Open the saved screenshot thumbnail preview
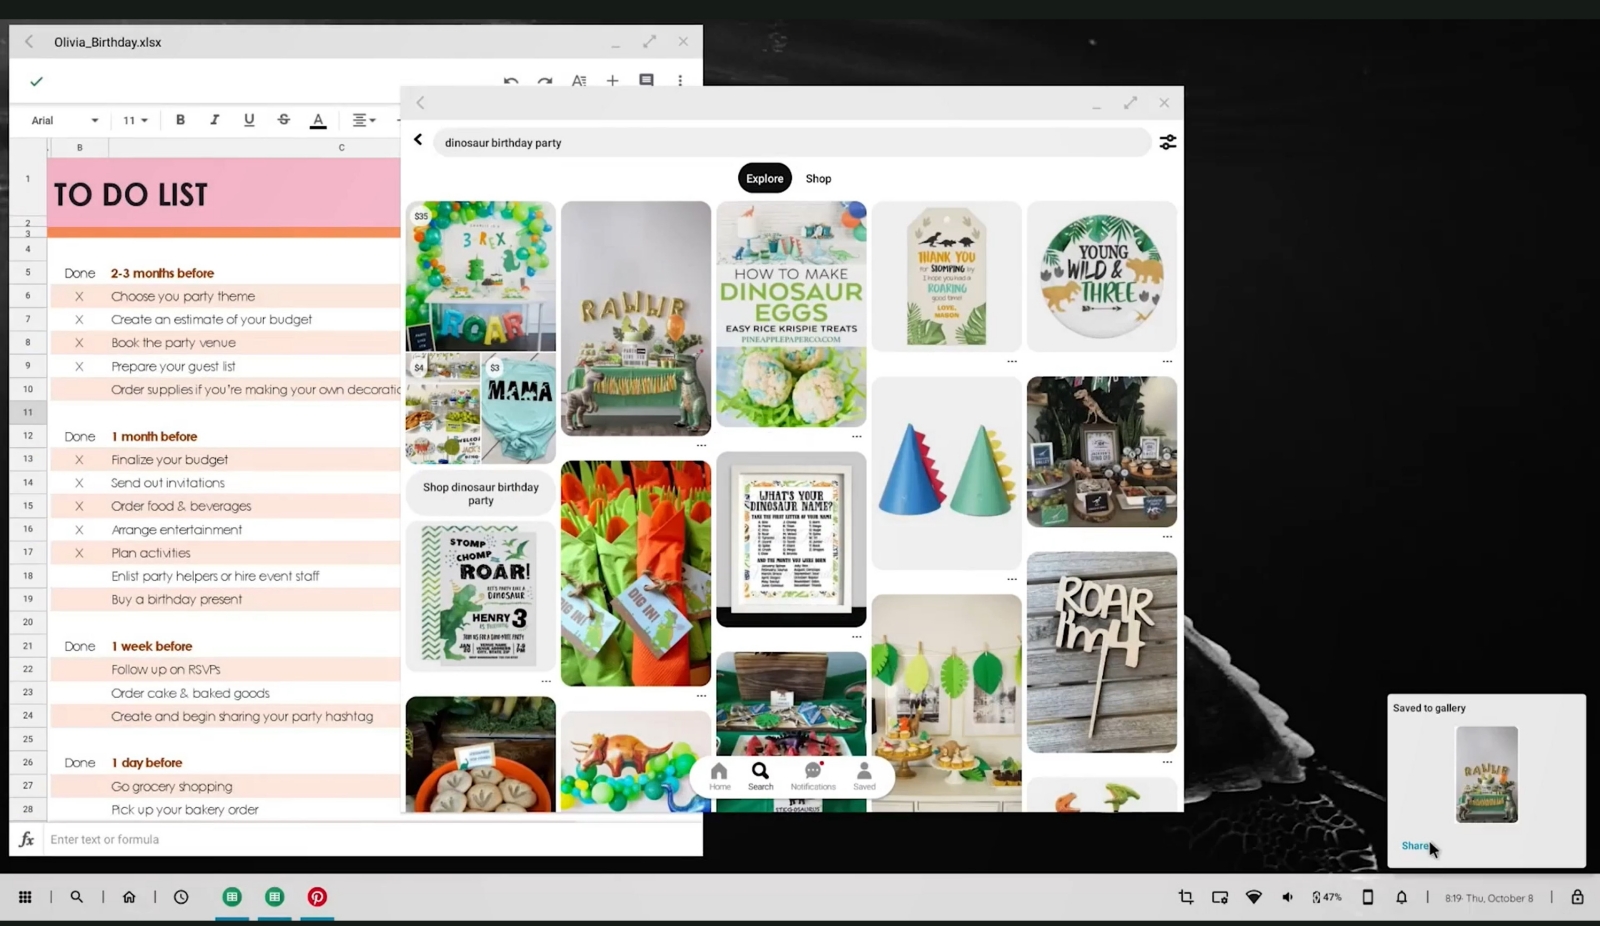 pyautogui.click(x=1486, y=775)
